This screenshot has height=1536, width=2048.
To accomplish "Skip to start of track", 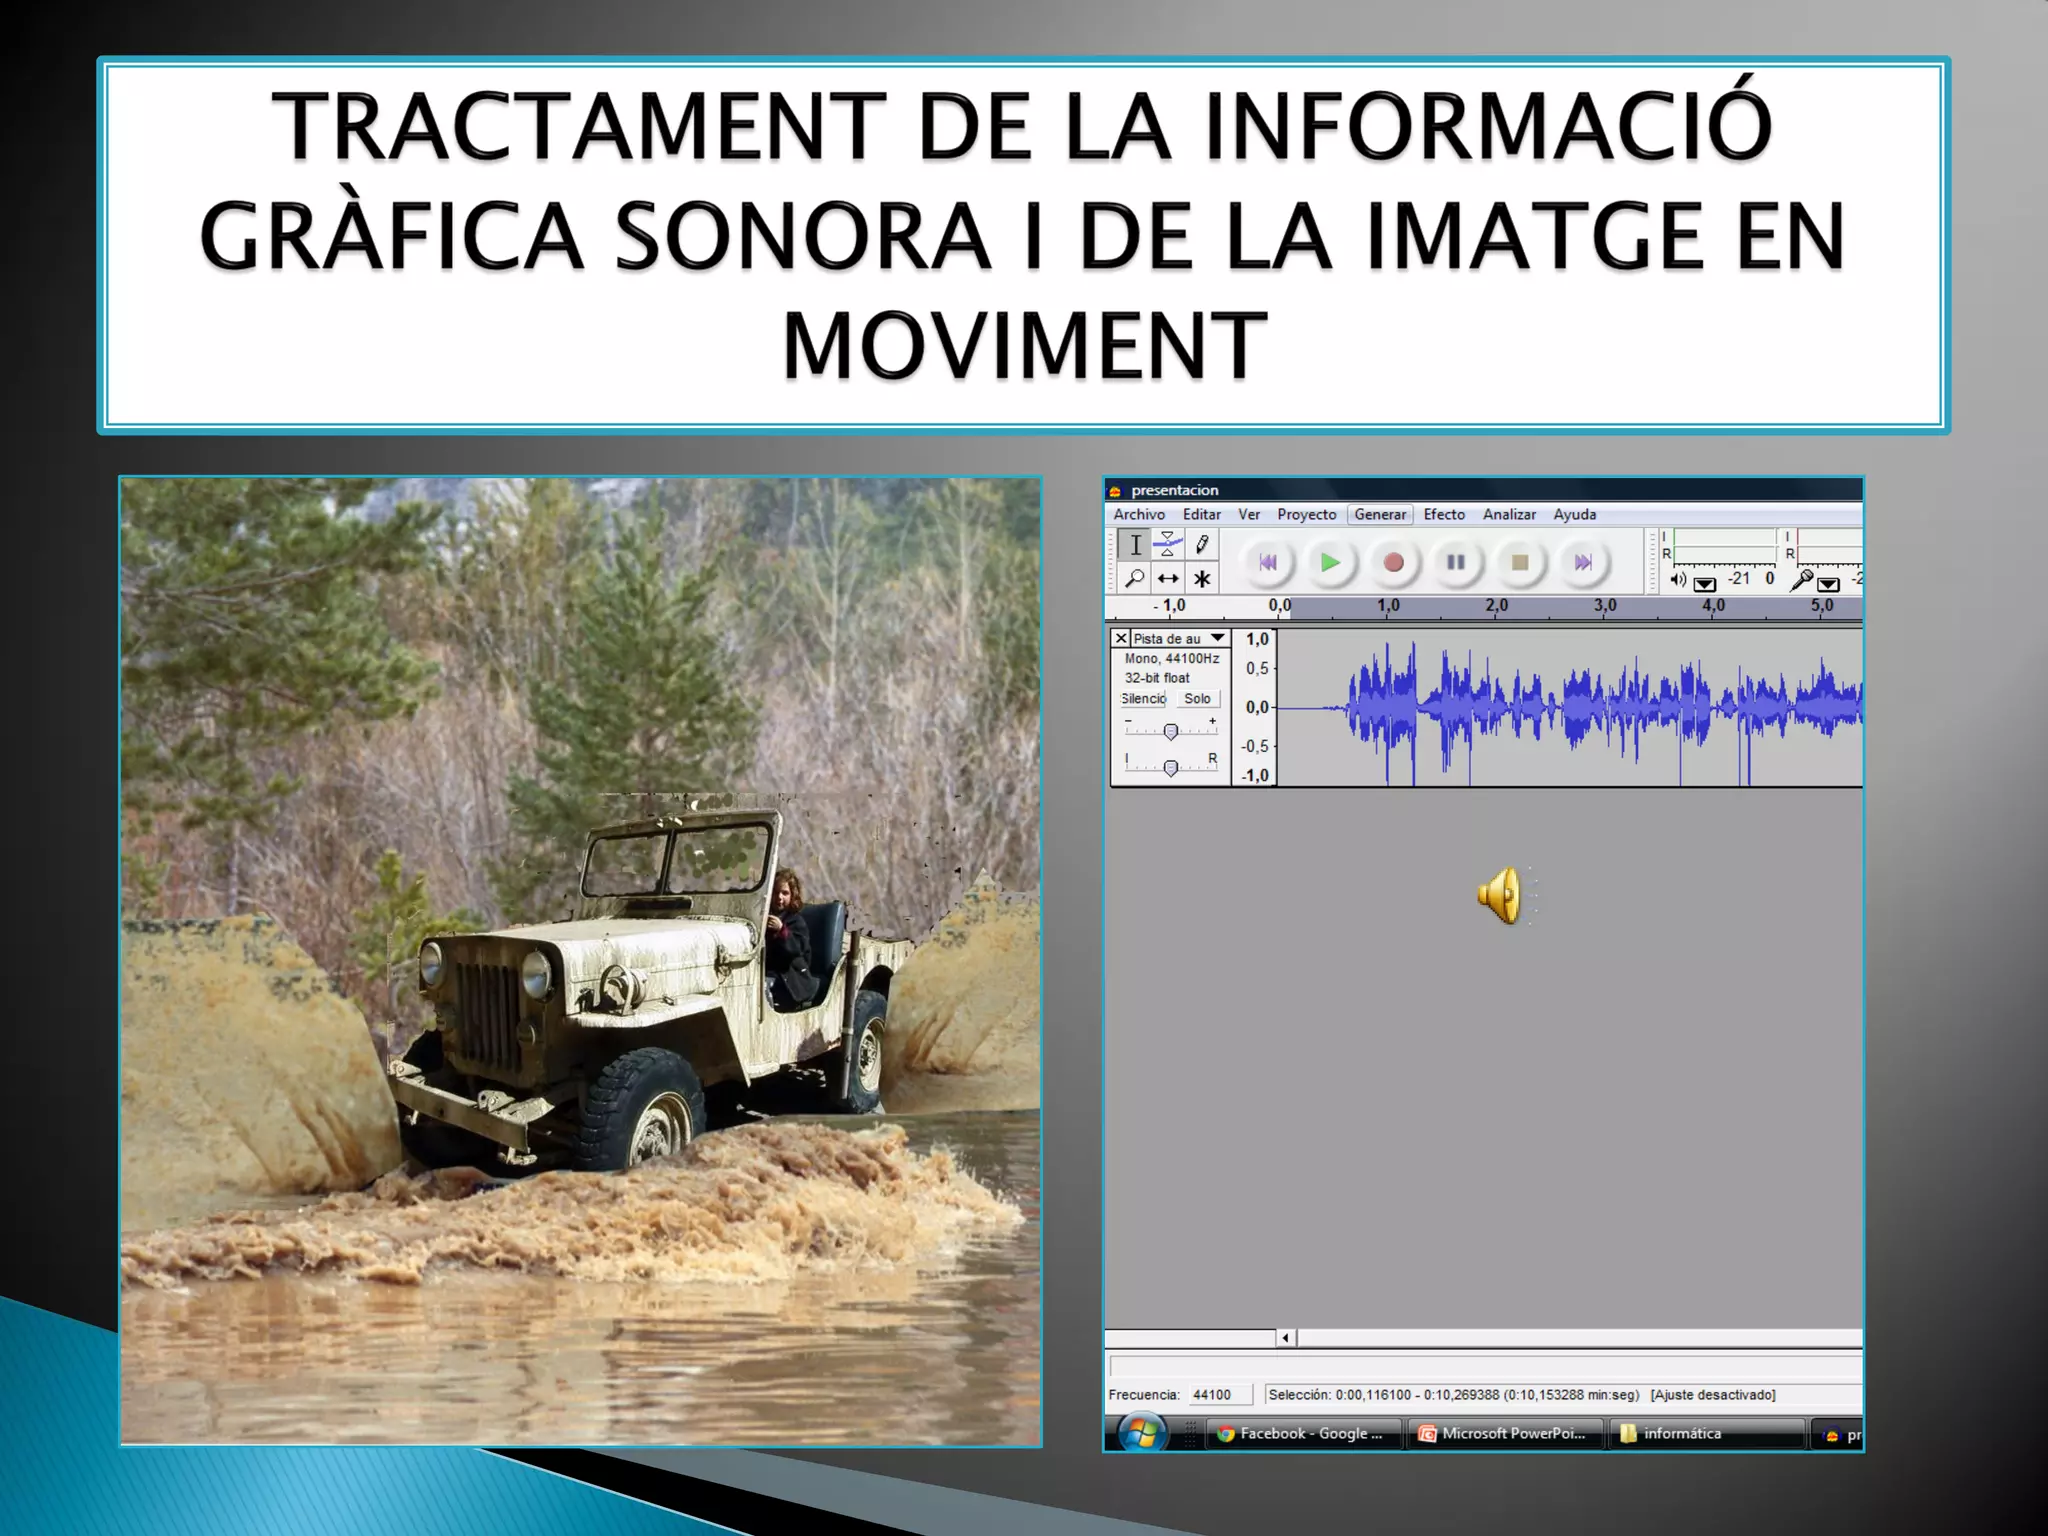I will tap(1267, 562).
